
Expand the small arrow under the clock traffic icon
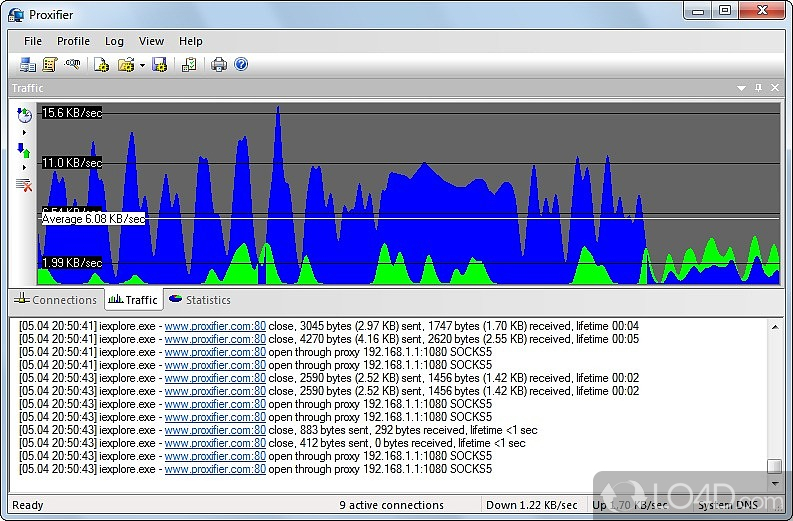click(x=24, y=132)
